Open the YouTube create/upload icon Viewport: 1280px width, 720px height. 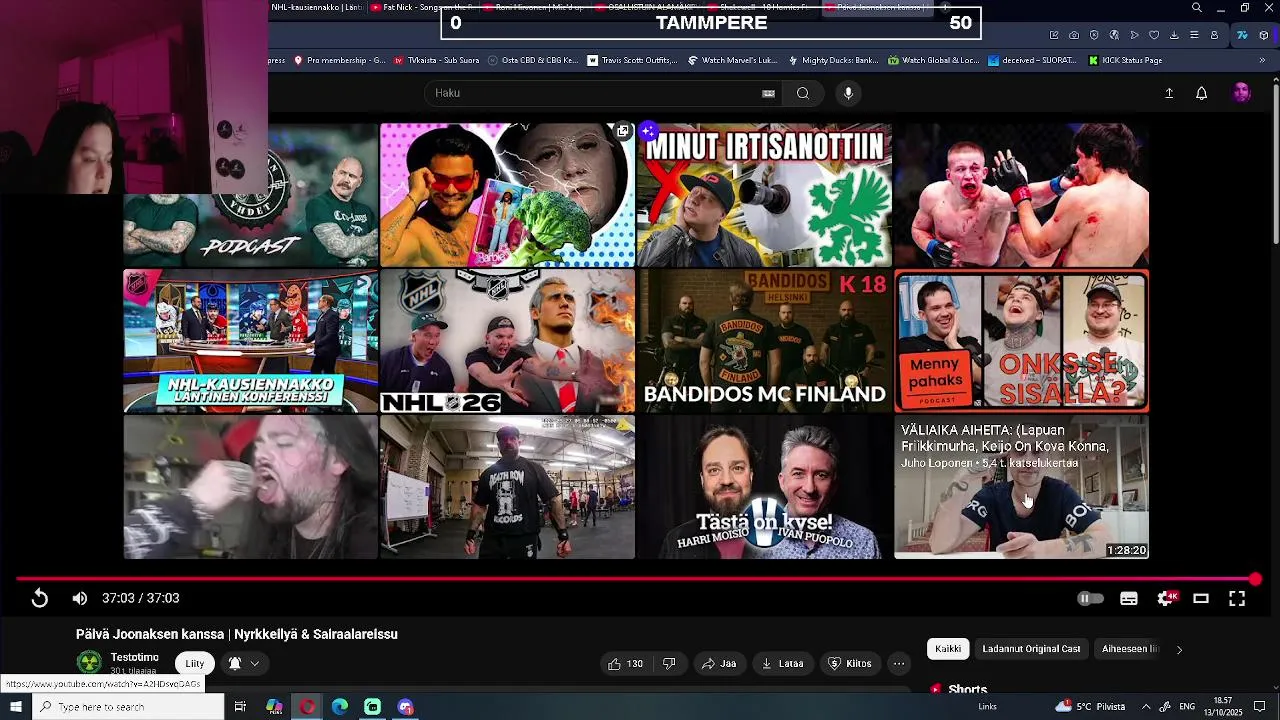[x=1169, y=93]
